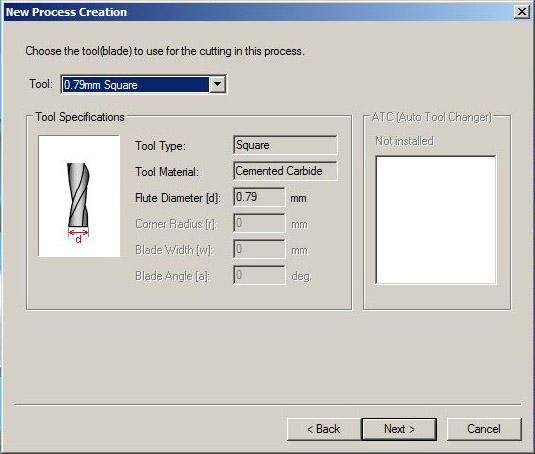Click the Flute Diameter field 0.79
This screenshot has height=454, width=535.
click(x=259, y=197)
